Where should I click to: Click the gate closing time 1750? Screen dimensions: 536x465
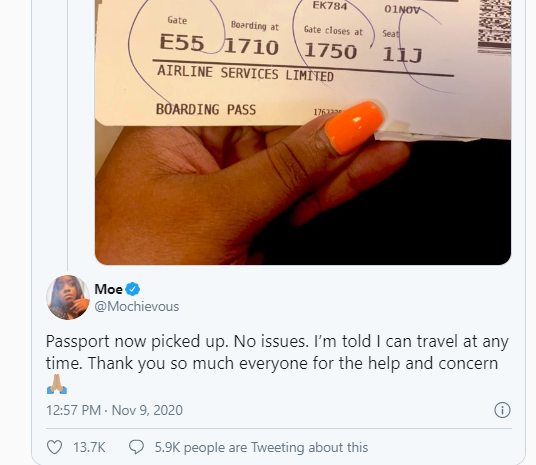(331, 51)
